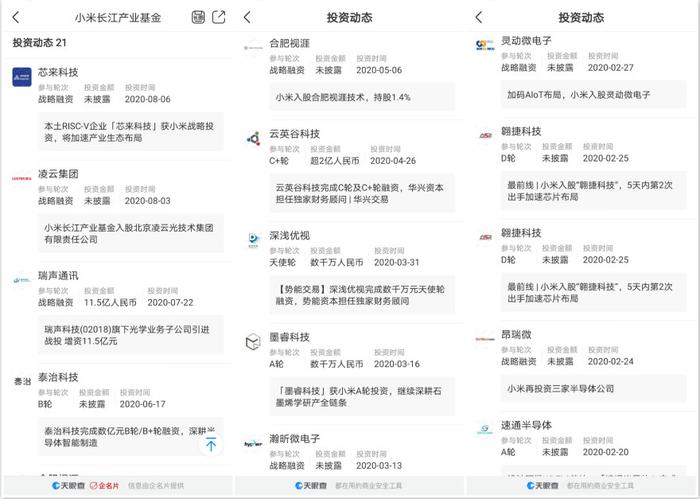Viewport: 700px width, 499px height.
Task: Read news: 本土RISC-V企业「芯来科技」获小米战略投资
Action: pos(130,132)
